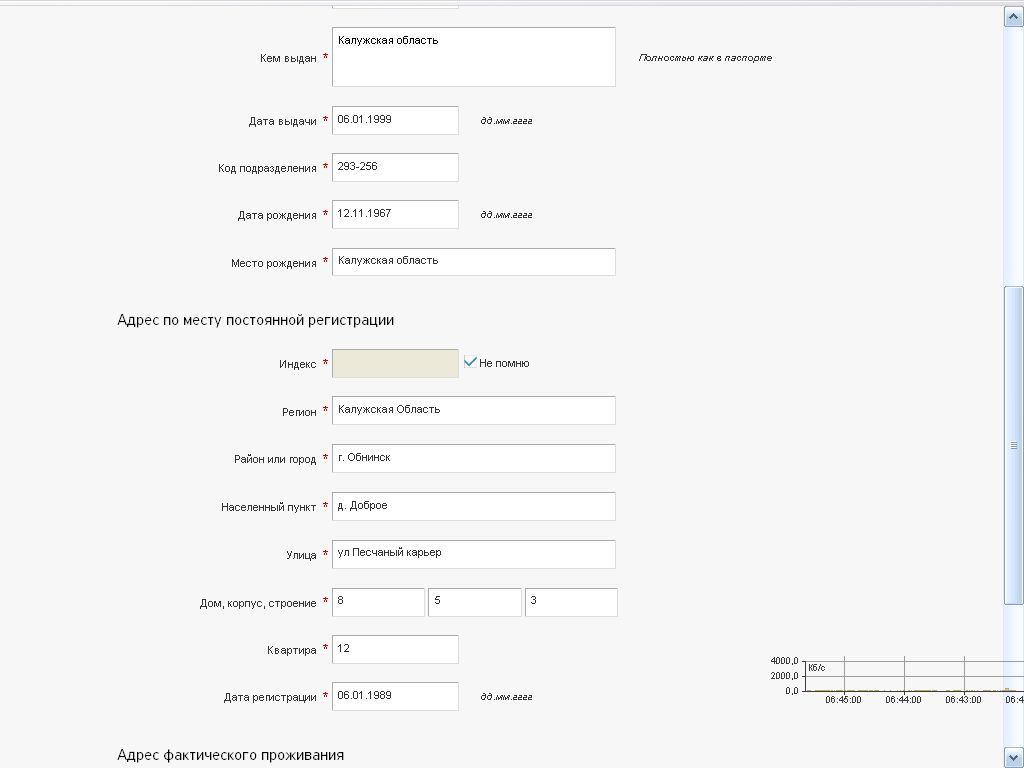This screenshot has width=1024, height=768.
Task: Click the disabled "Индекс" field
Action: pos(395,363)
